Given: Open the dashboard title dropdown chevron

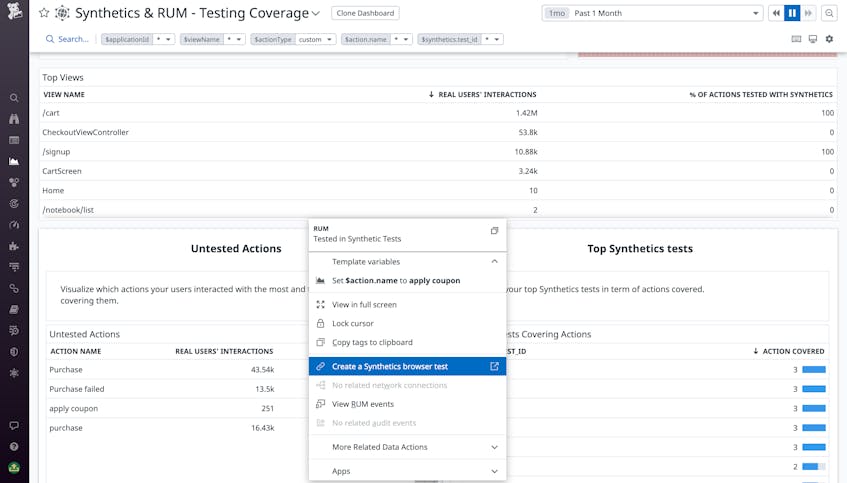Looking at the screenshot, I should point(316,14).
